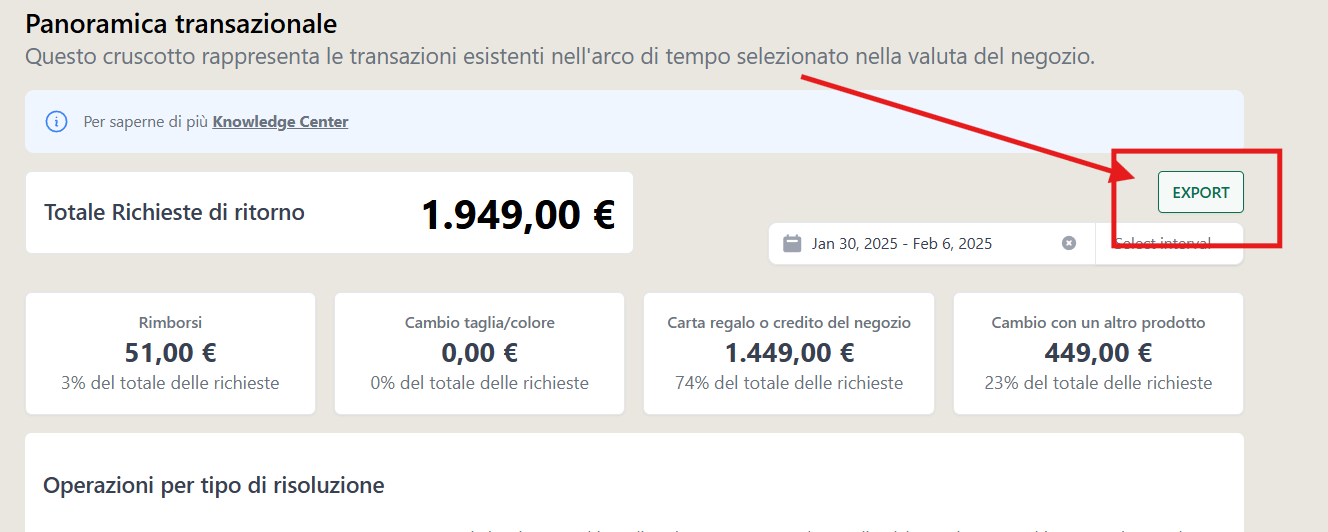
Task: Click the EXPORT button
Action: [1201, 192]
